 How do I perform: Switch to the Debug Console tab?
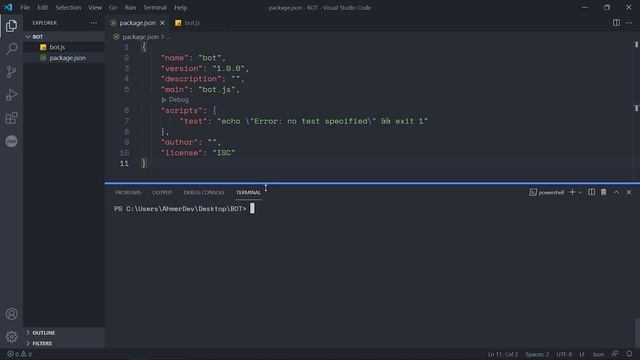tap(204, 192)
